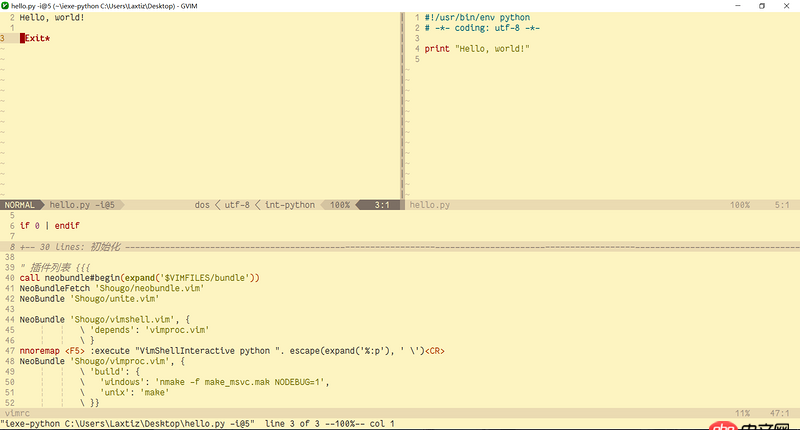This screenshot has height=430, width=800.
Task: Click the 'if 0 | endif' line
Action: pyautogui.click(x=49, y=225)
